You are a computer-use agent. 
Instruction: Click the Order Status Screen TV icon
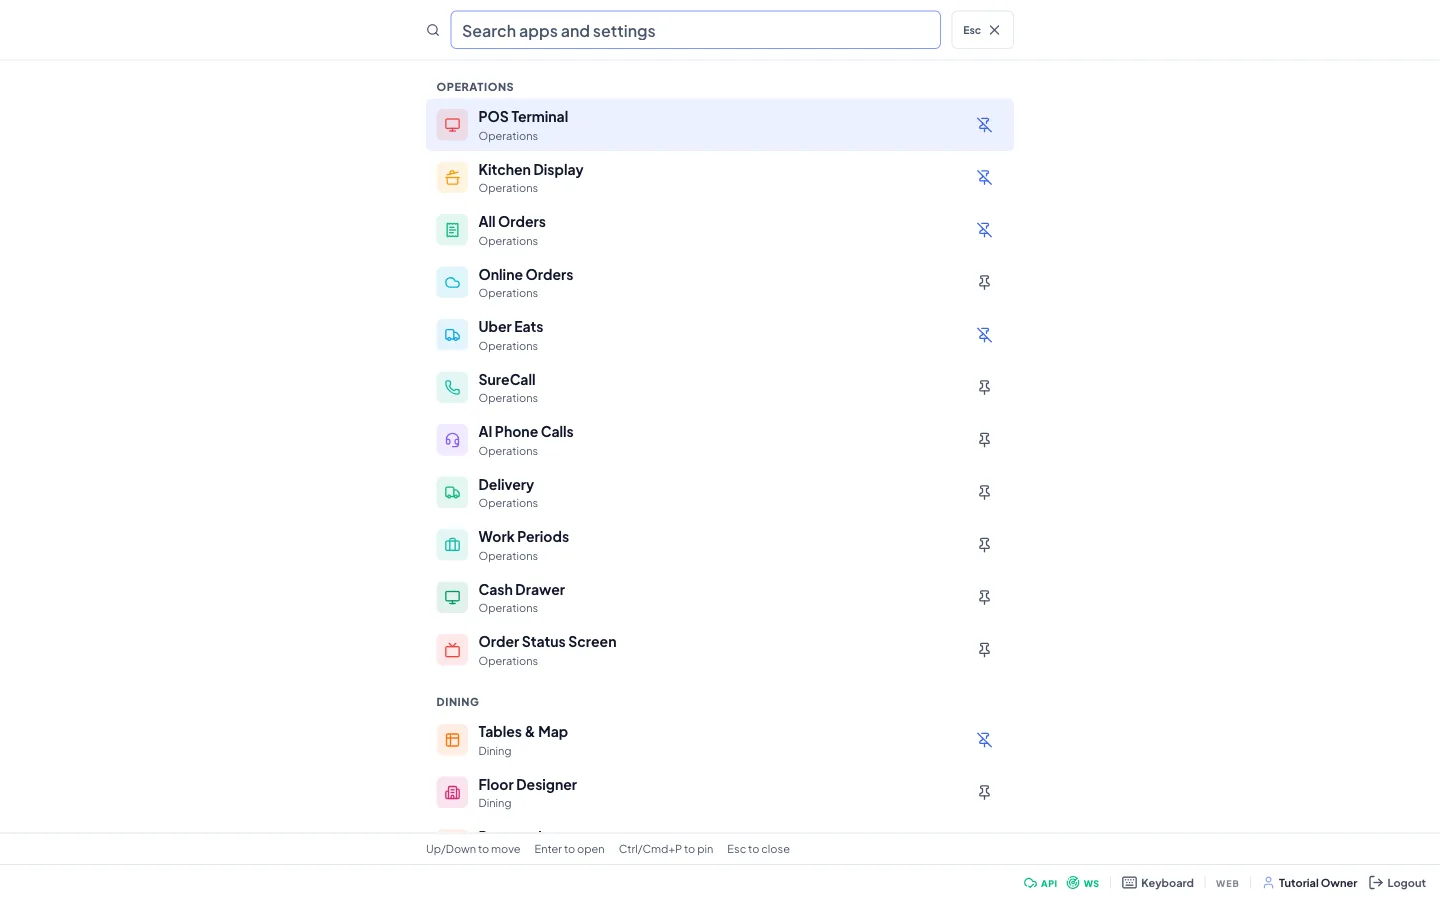[452, 650]
